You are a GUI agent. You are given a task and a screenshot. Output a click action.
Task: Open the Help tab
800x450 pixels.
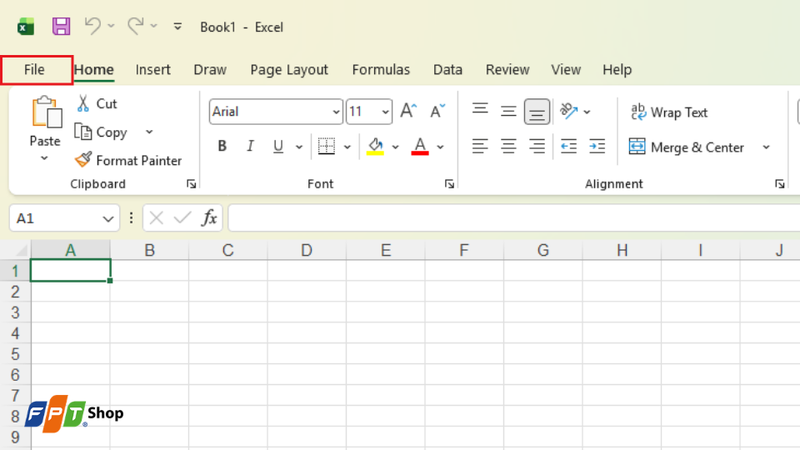pyautogui.click(x=617, y=70)
